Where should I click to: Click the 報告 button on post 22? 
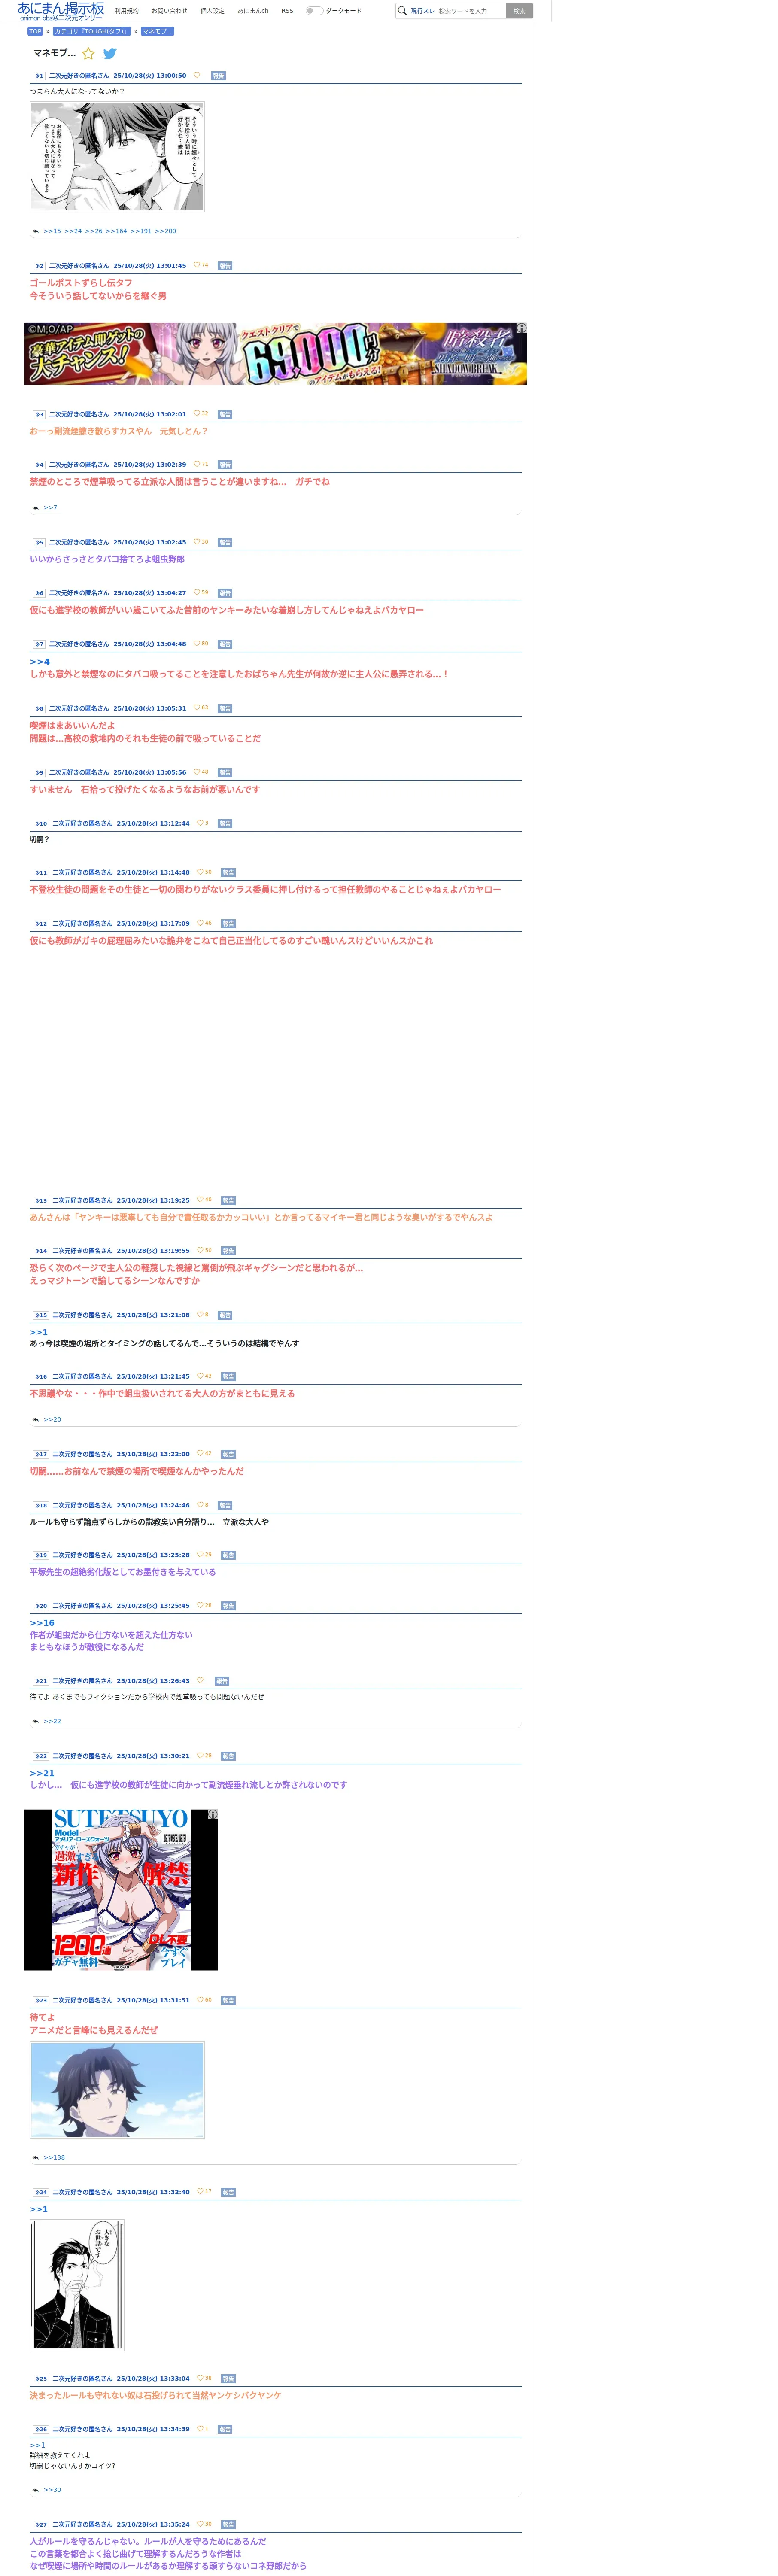point(228,1756)
